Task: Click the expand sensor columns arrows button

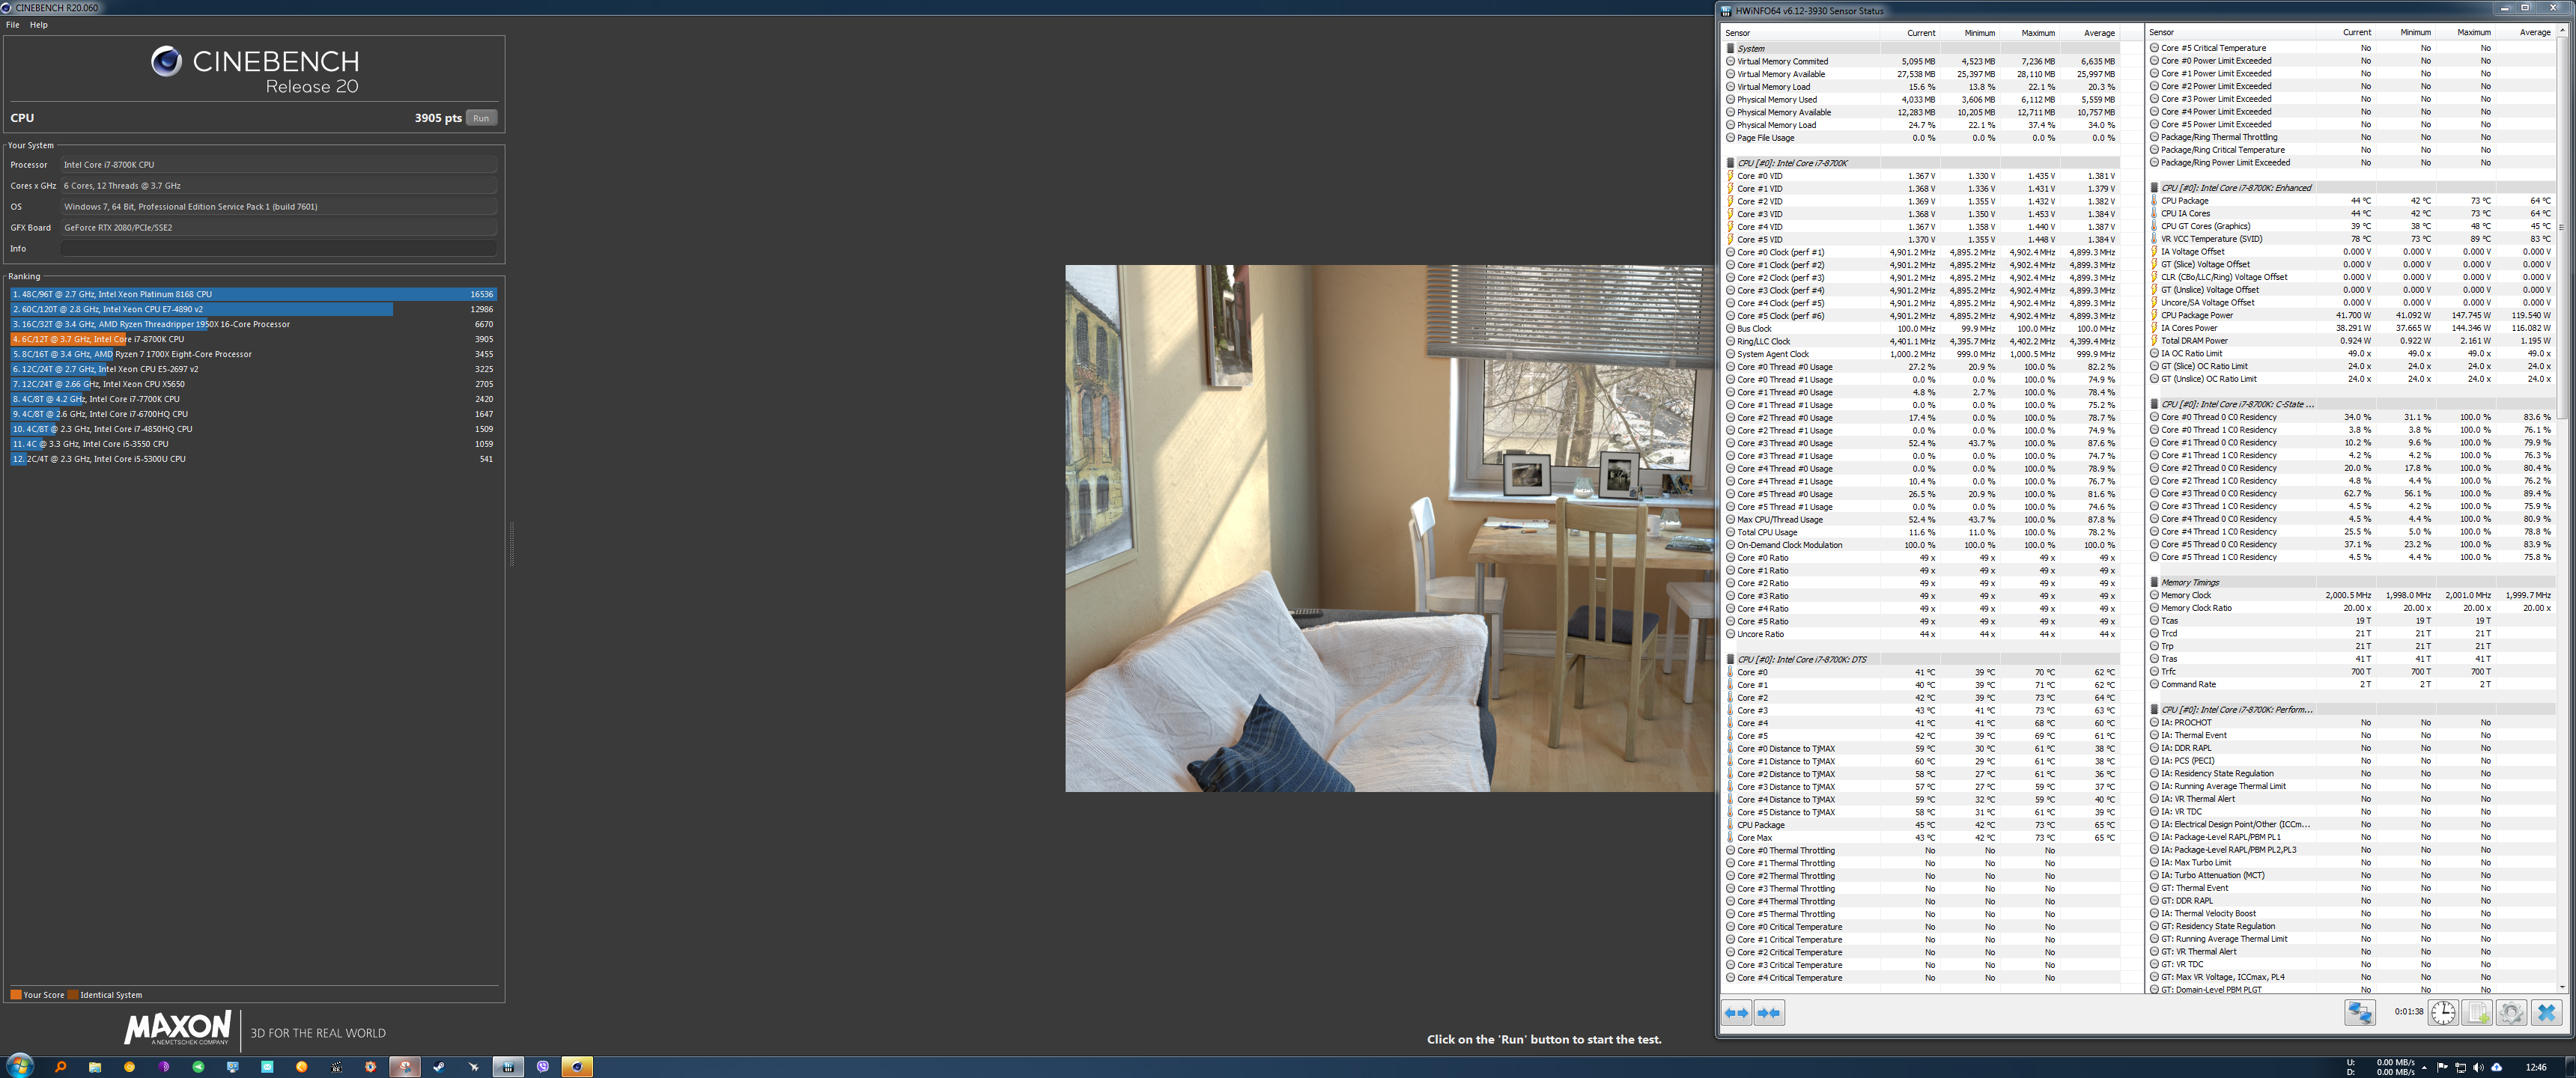Action: pyautogui.click(x=1736, y=1013)
